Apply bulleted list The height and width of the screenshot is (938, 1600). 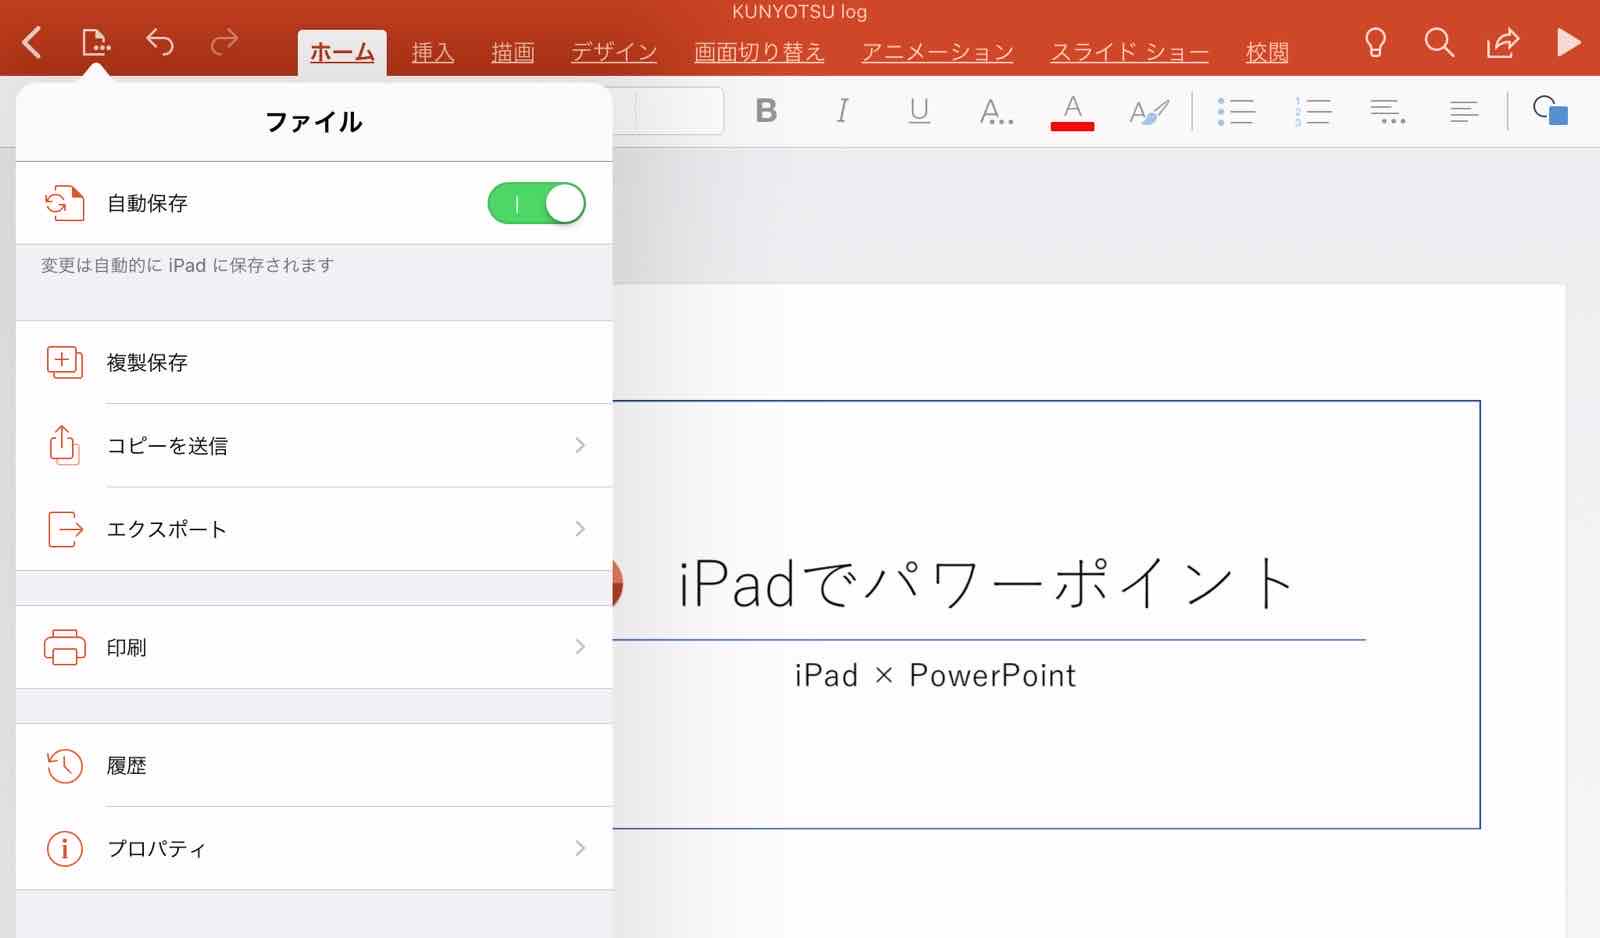click(x=1236, y=111)
